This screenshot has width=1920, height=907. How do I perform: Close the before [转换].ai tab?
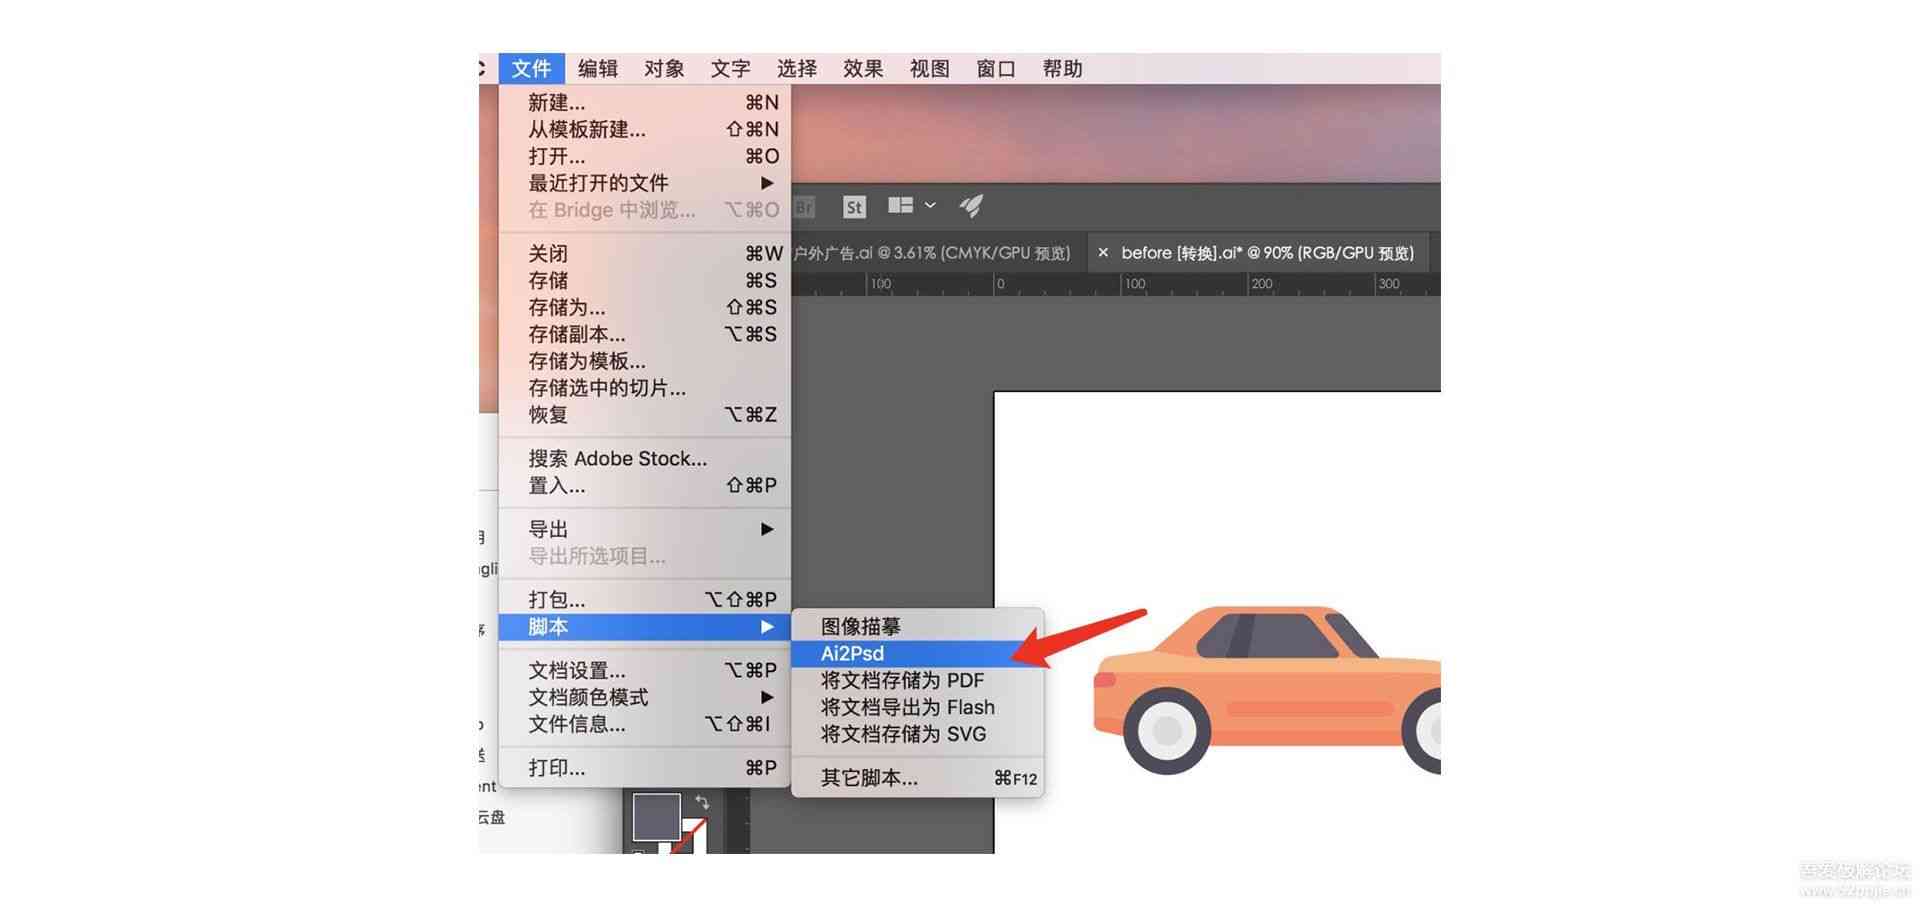1103,253
